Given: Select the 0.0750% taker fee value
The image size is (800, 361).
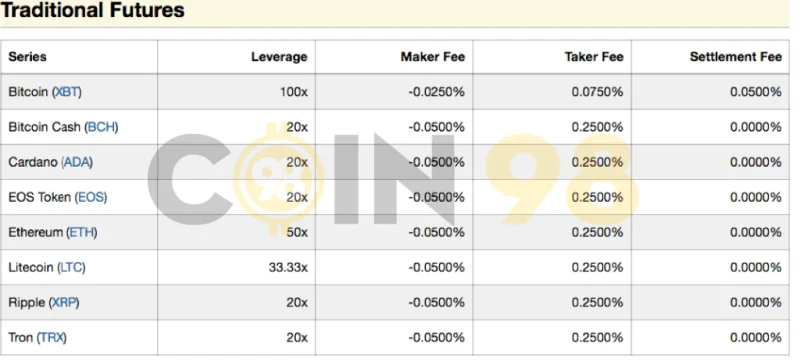Looking at the screenshot, I should tap(597, 92).
